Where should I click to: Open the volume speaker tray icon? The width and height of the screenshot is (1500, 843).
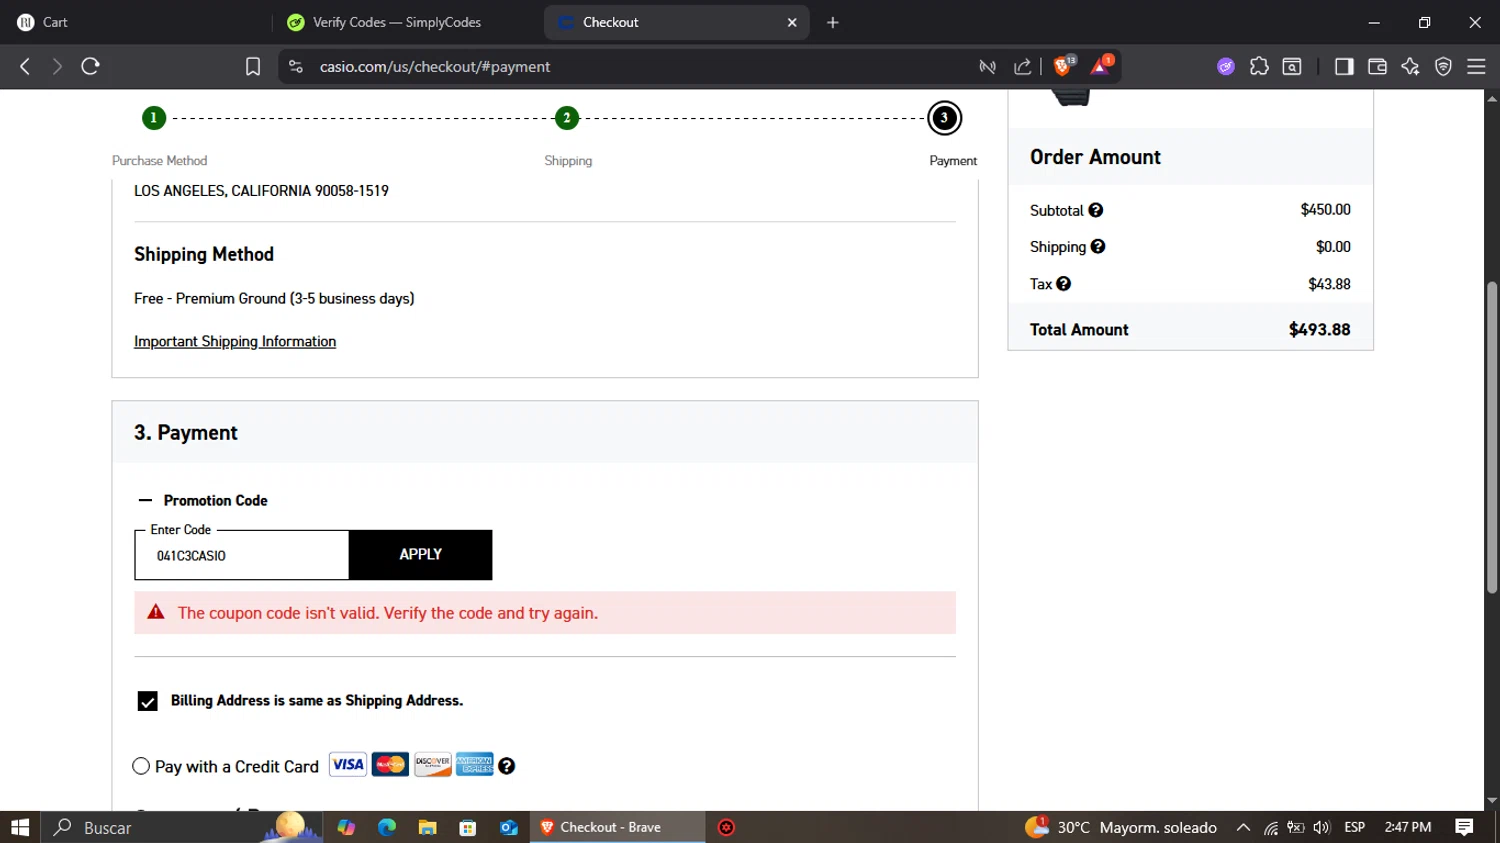point(1321,827)
